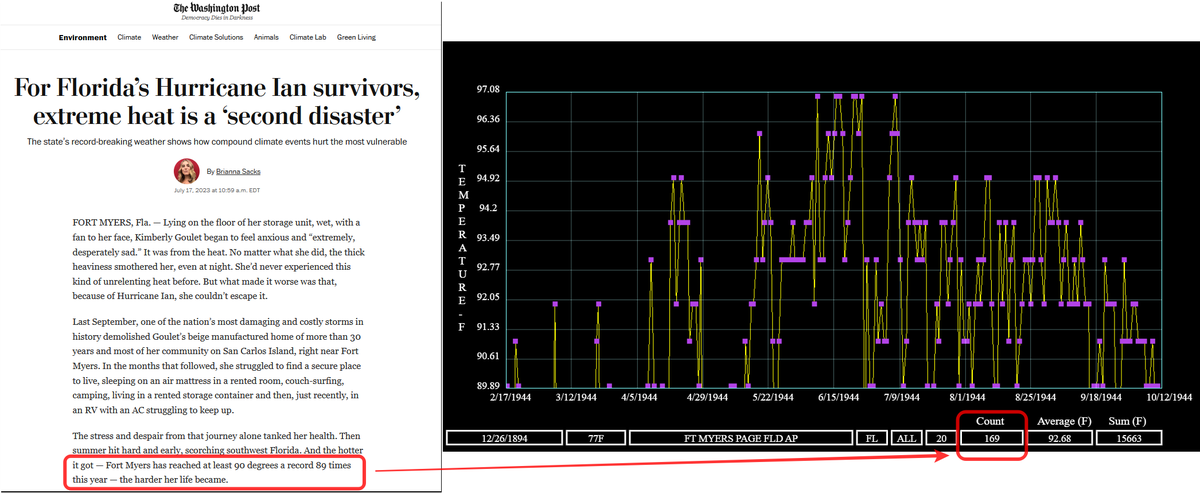Click the Count value 169
This screenshot has width=1200, height=493.
pyautogui.click(x=990, y=438)
